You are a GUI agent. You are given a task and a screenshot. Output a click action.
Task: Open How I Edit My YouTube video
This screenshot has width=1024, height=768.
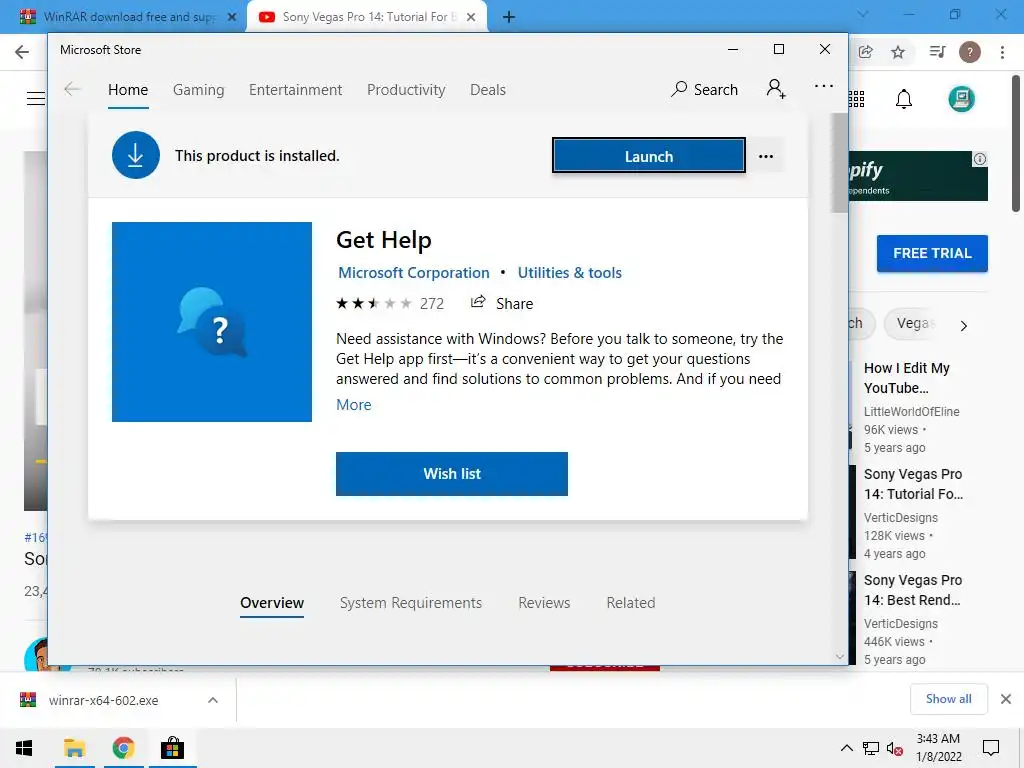click(906, 377)
